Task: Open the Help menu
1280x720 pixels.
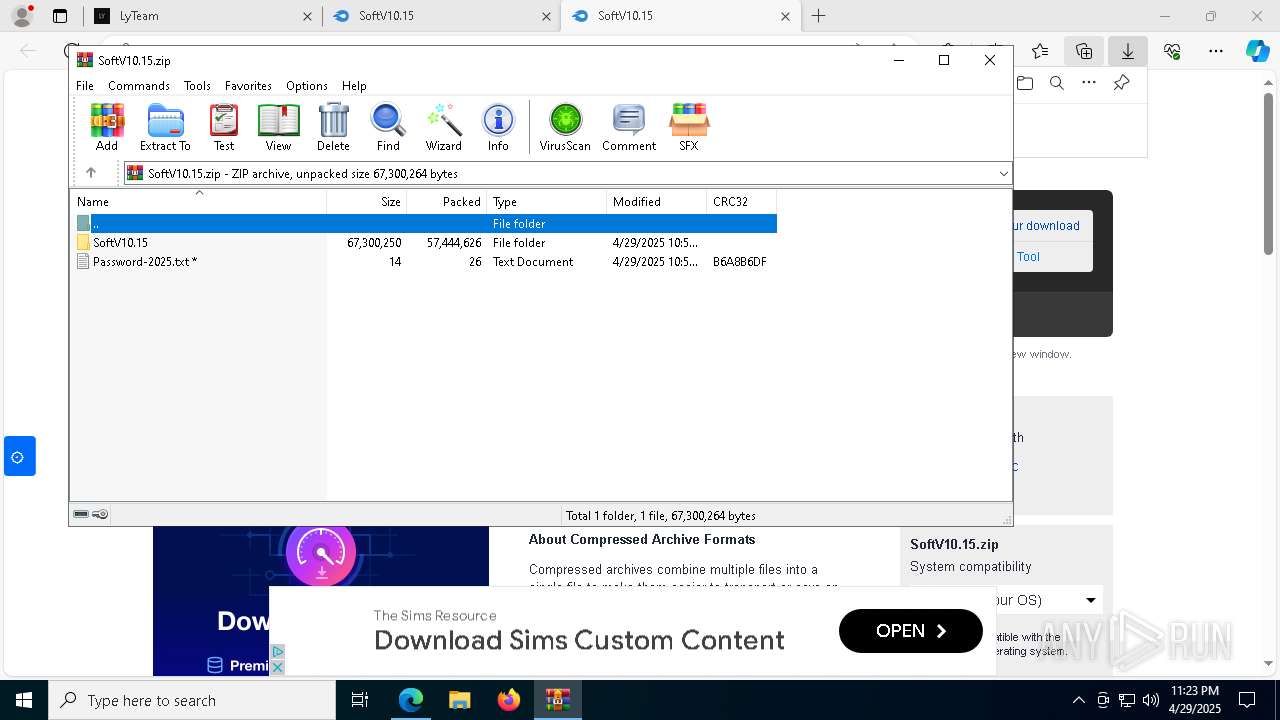Action: (354, 86)
